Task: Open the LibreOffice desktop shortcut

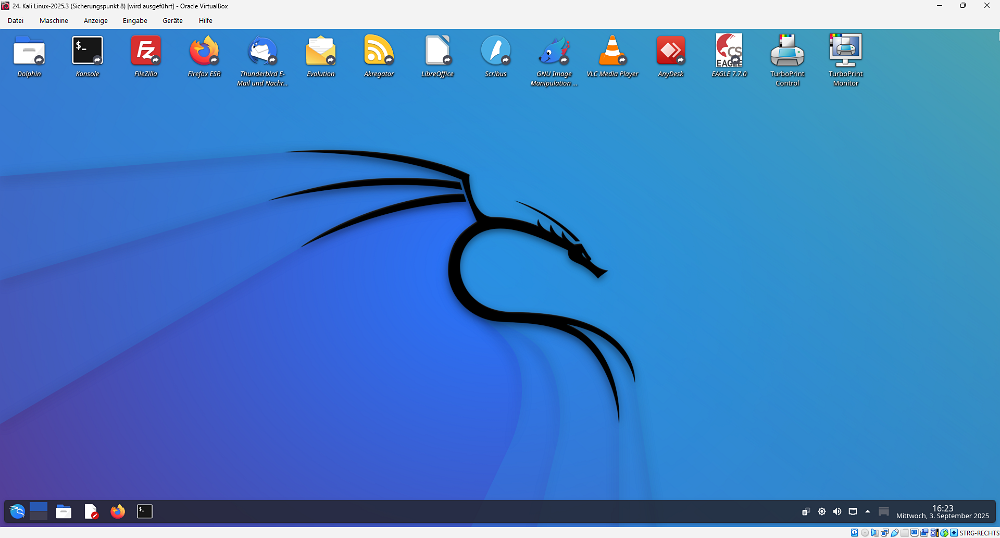Action: (x=437, y=50)
